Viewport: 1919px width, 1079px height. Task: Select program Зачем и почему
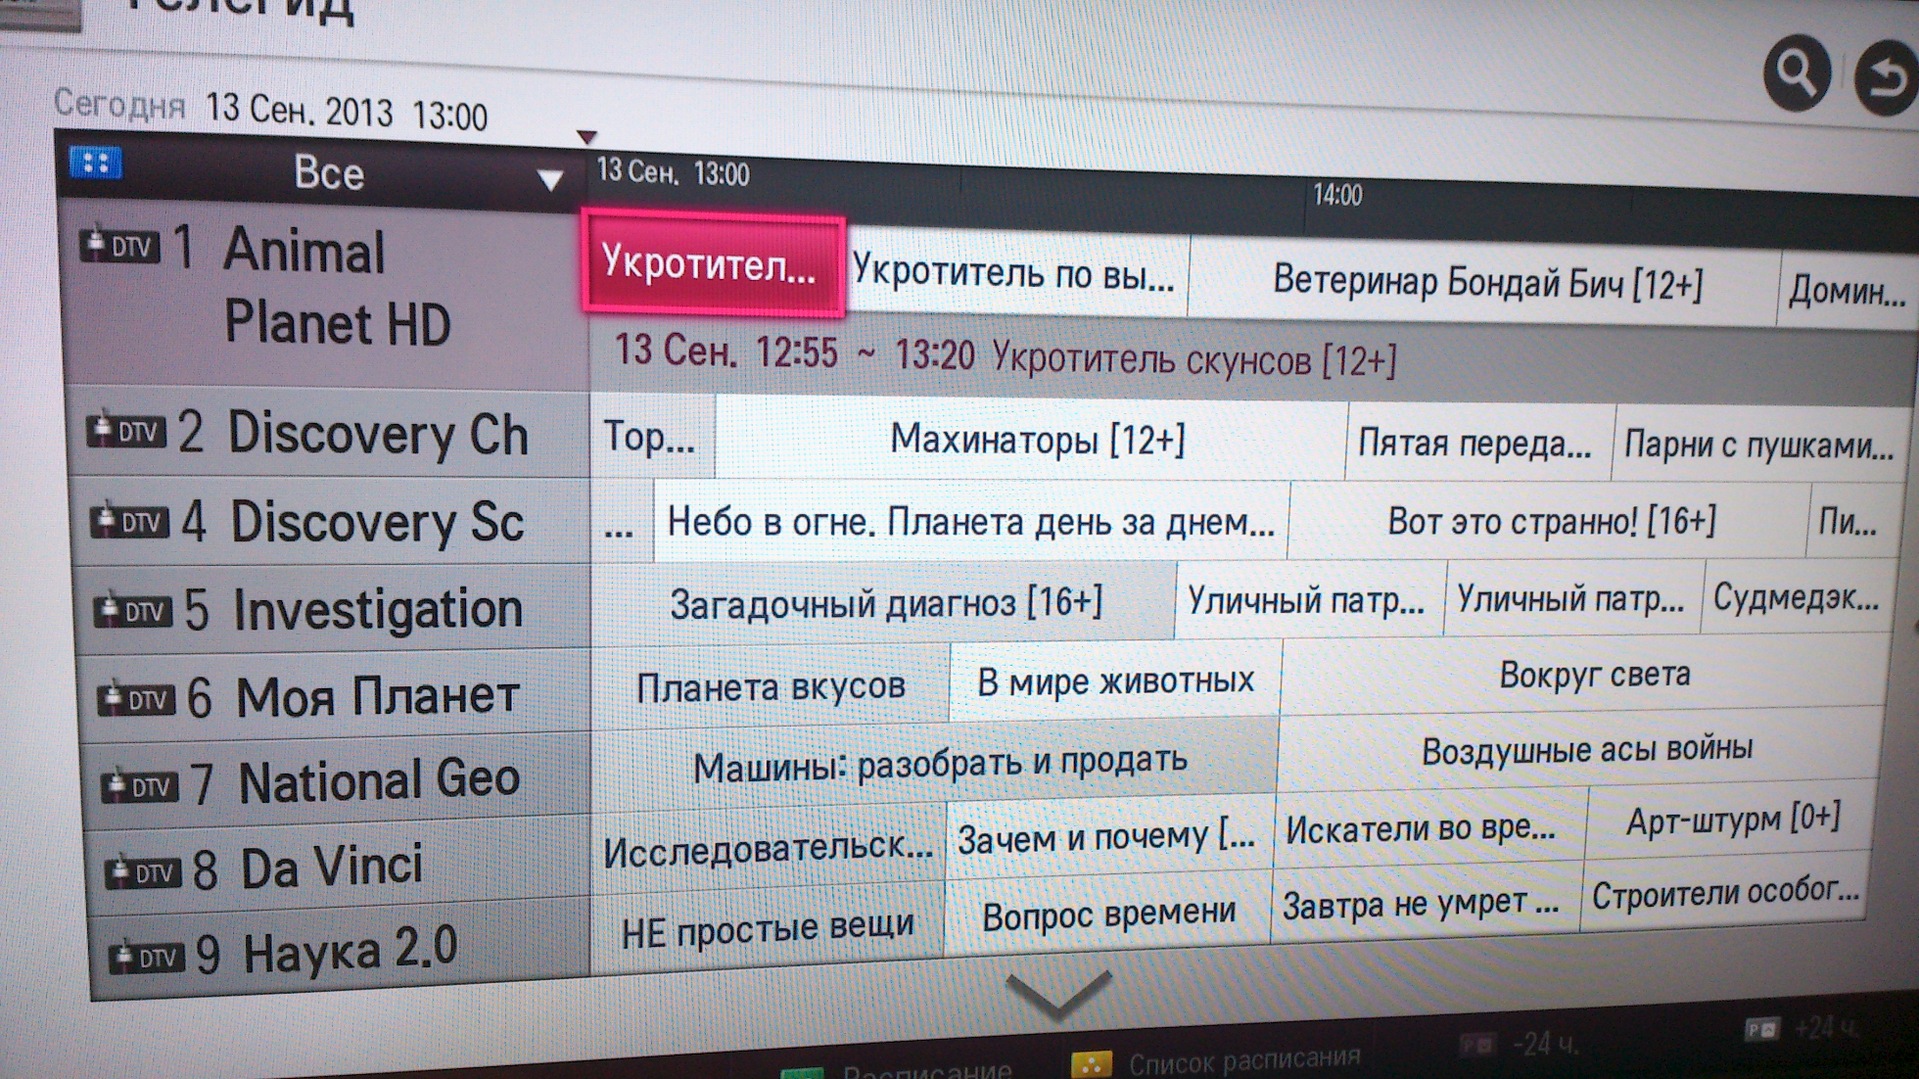[1108, 837]
